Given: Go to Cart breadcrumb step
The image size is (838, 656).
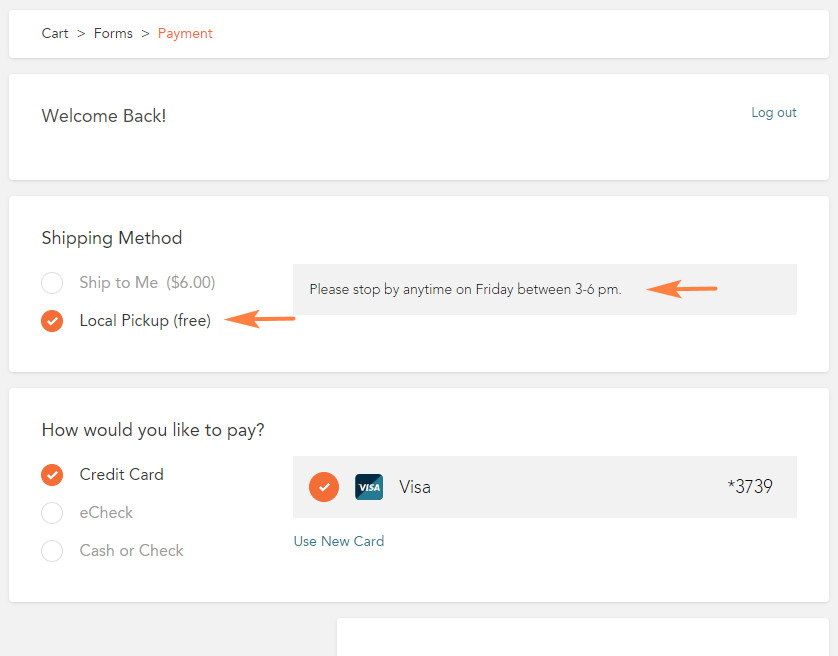Looking at the screenshot, I should pyautogui.click(x=55, y=33).
